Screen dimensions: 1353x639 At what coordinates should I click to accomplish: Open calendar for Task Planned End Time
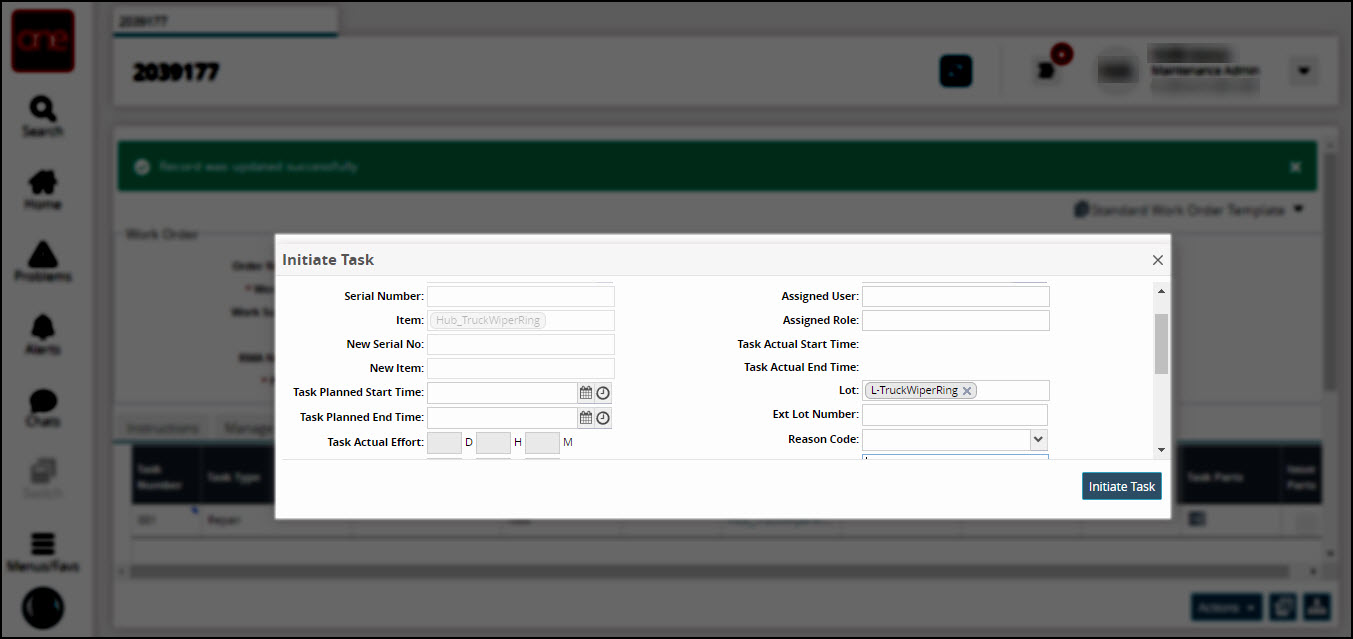pyautogui.click(x=586, y=418)
